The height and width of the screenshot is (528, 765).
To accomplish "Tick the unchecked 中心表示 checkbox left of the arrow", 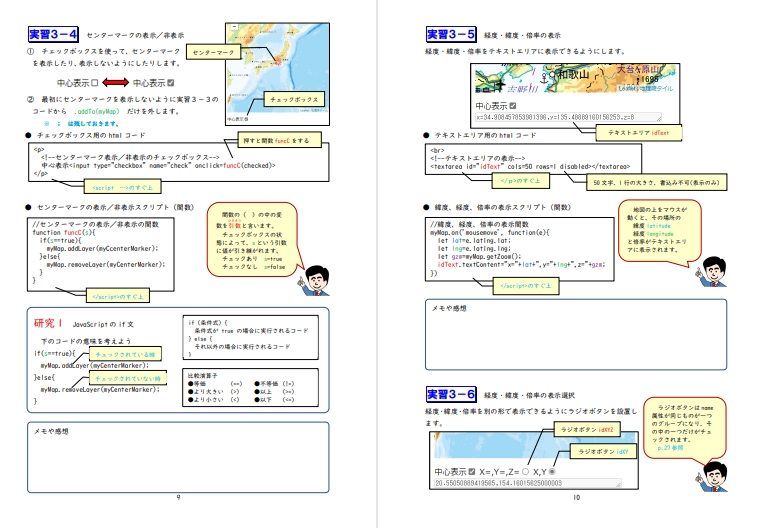I will click(95, 83).
